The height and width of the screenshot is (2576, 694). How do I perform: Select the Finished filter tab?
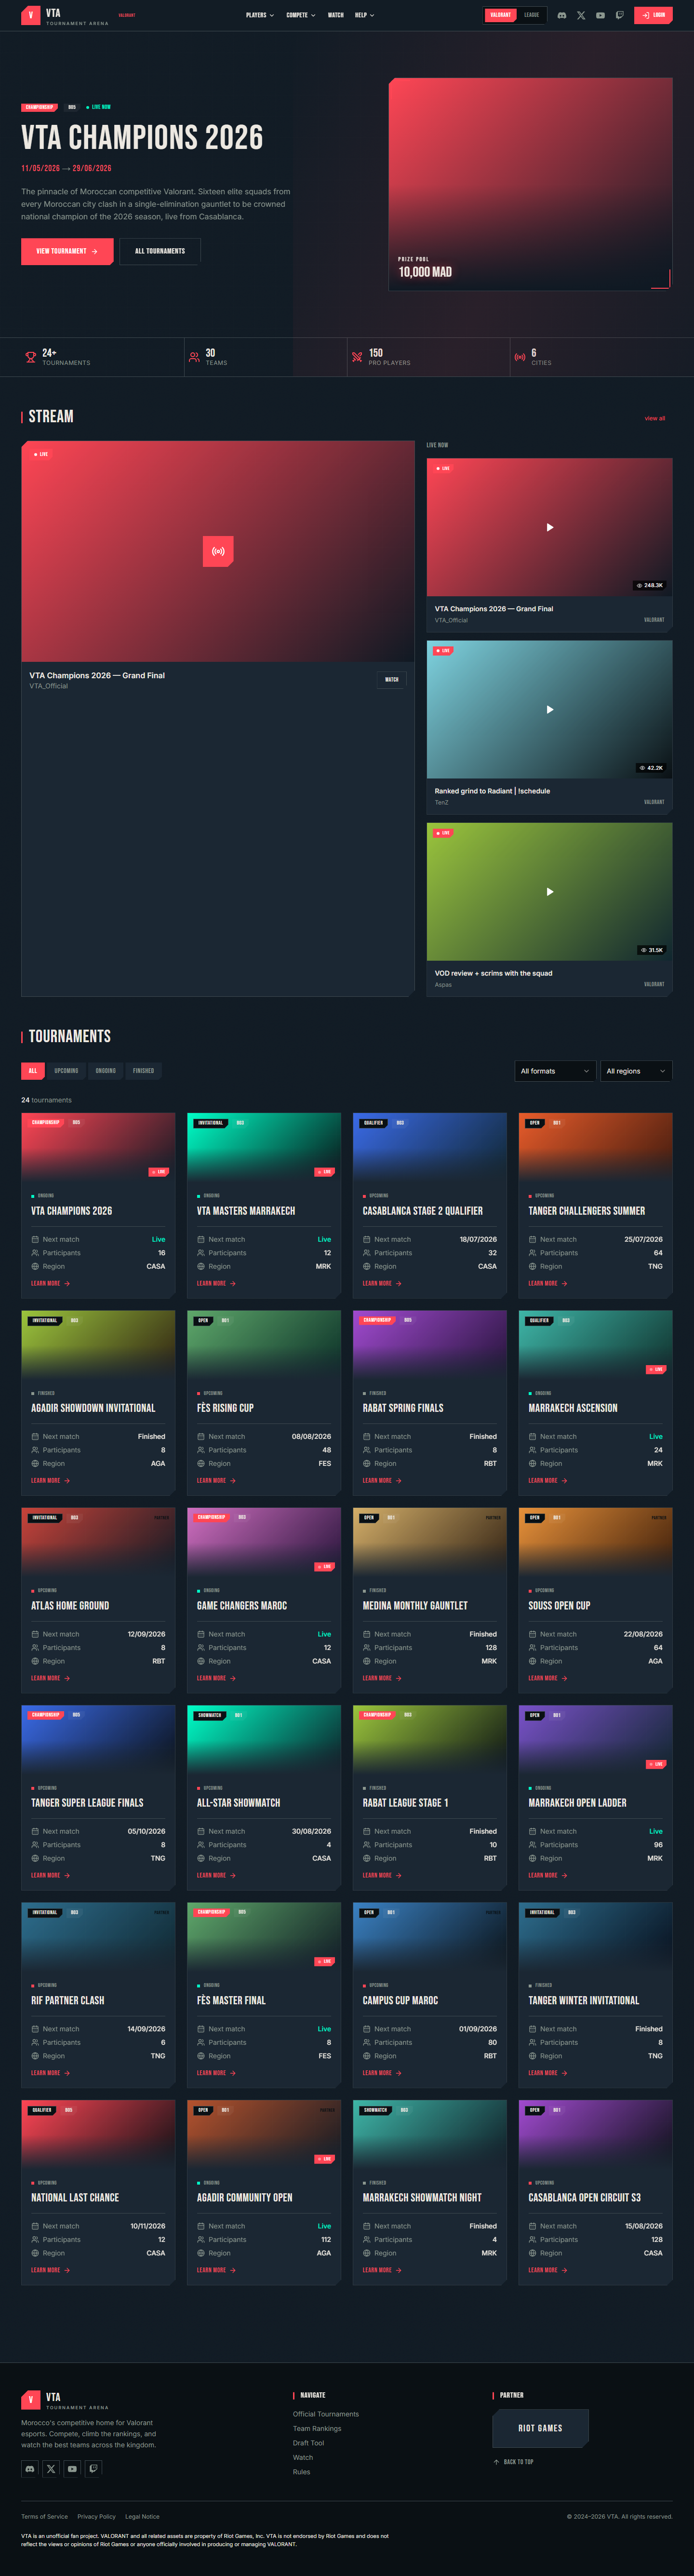point(144,1070)
